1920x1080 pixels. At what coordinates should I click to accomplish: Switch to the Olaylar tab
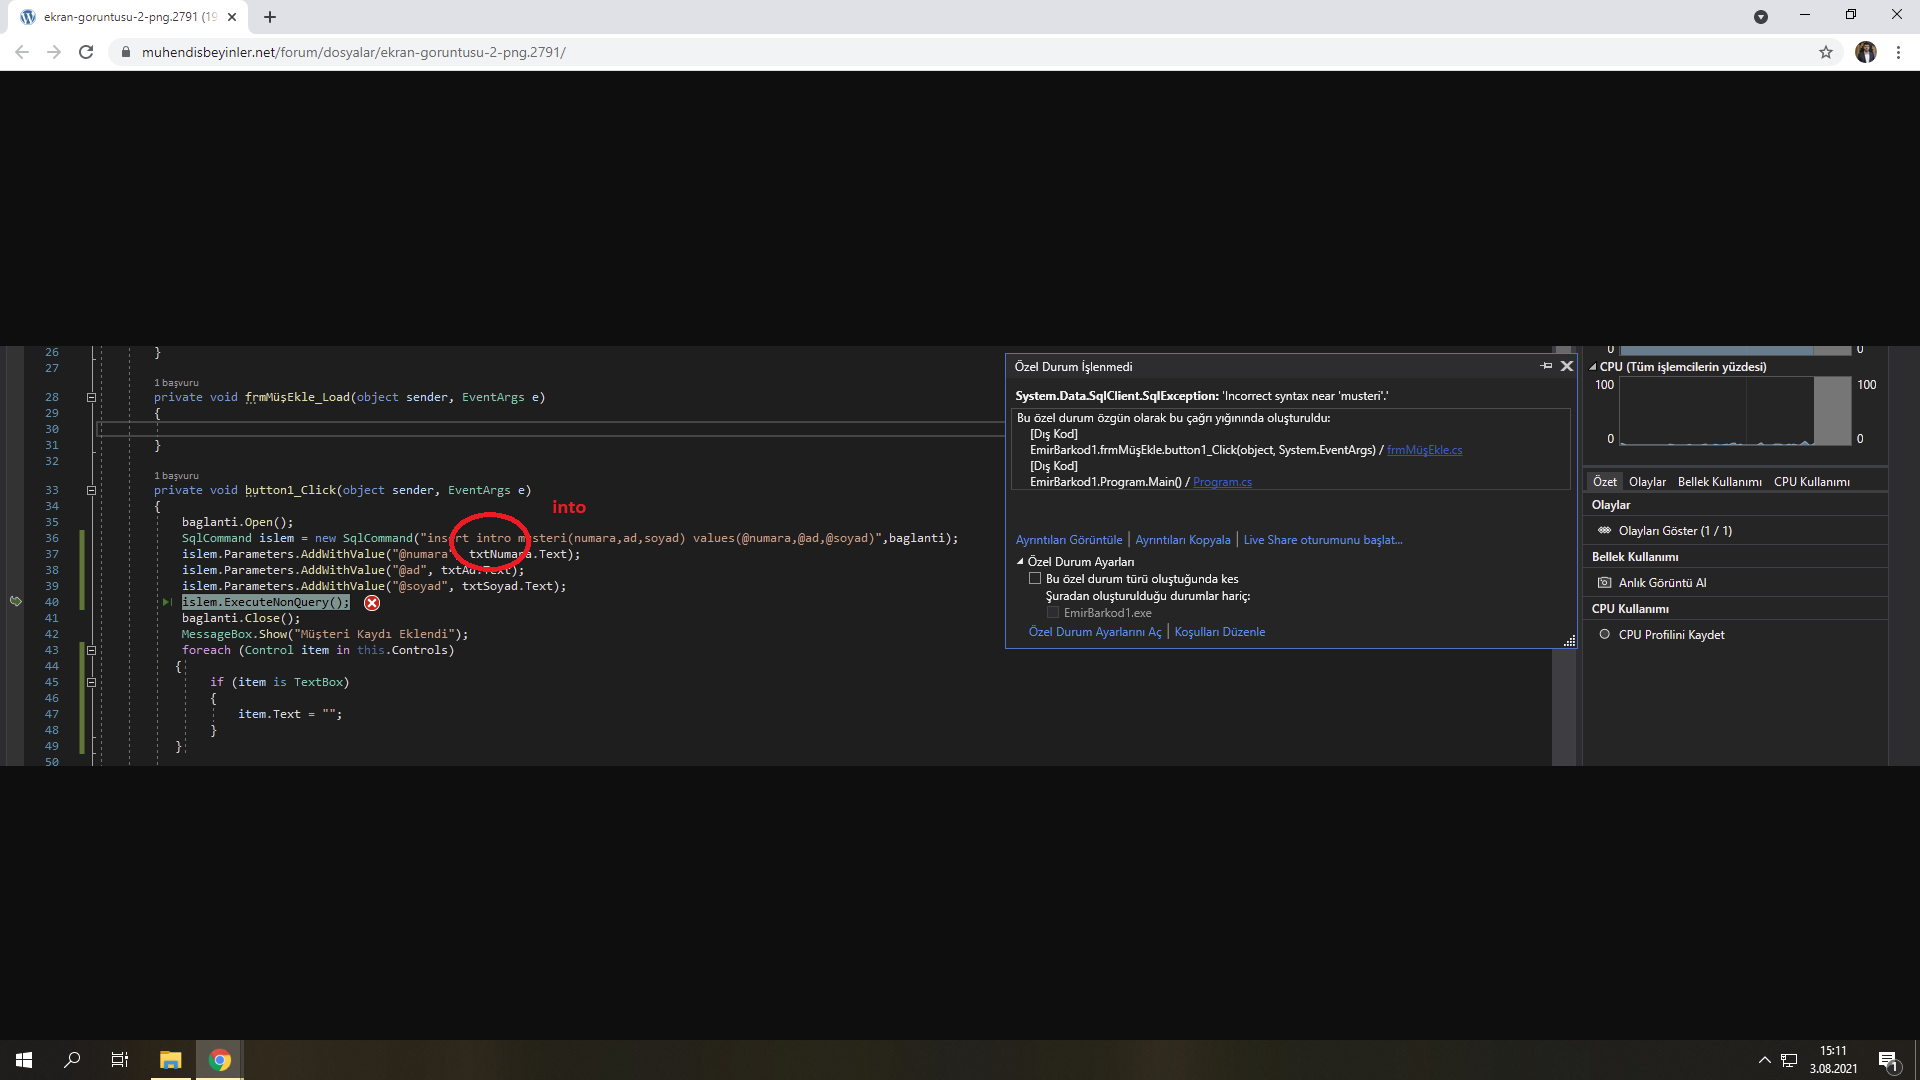point(1647,481)
